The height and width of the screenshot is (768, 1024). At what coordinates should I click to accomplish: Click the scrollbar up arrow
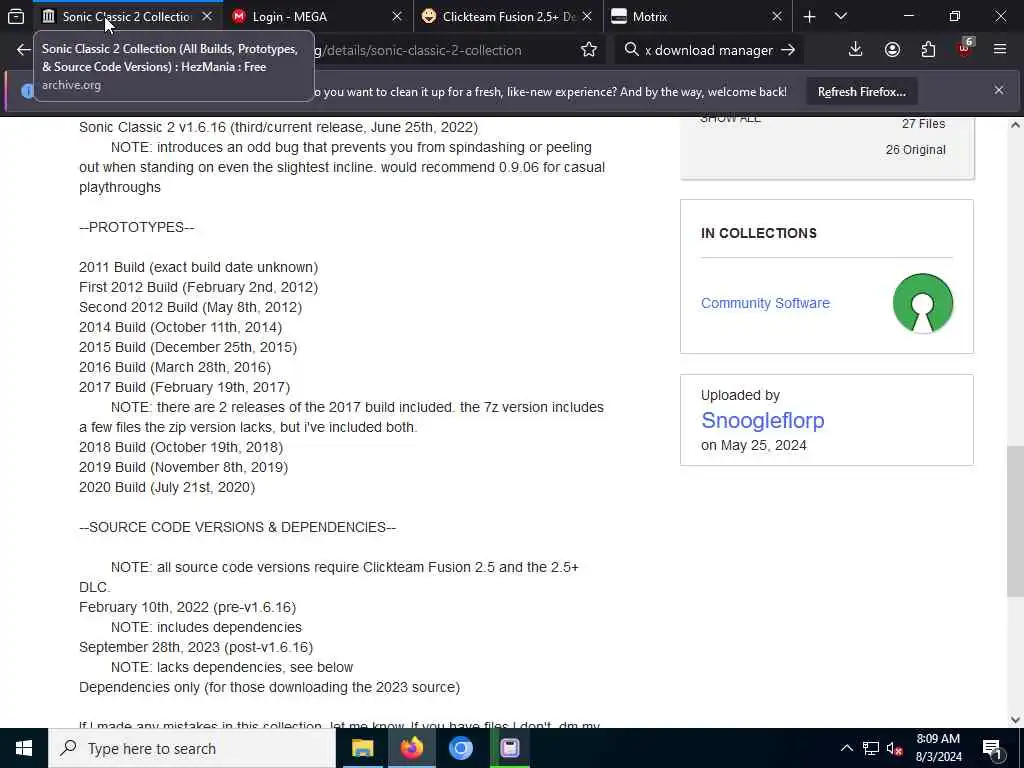(x=1015, y=125)
